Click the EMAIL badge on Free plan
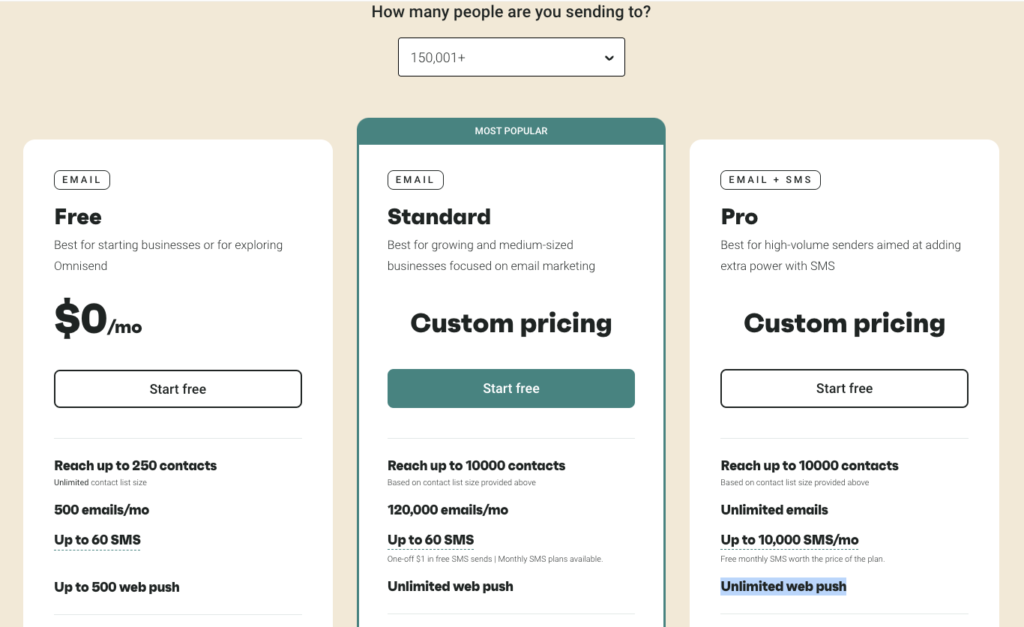This screenshot has width=1024, height=627. point(82,180)
